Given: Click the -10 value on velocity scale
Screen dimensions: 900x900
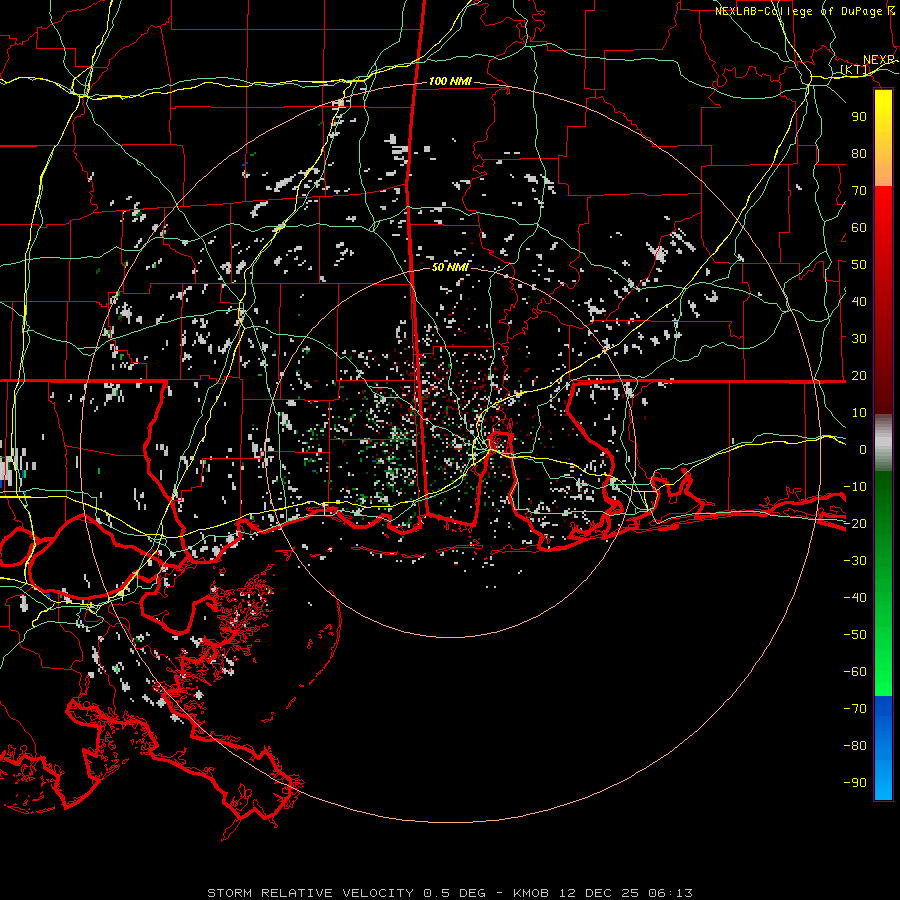Looking at the screenshot, I should (x=855, y=487).
